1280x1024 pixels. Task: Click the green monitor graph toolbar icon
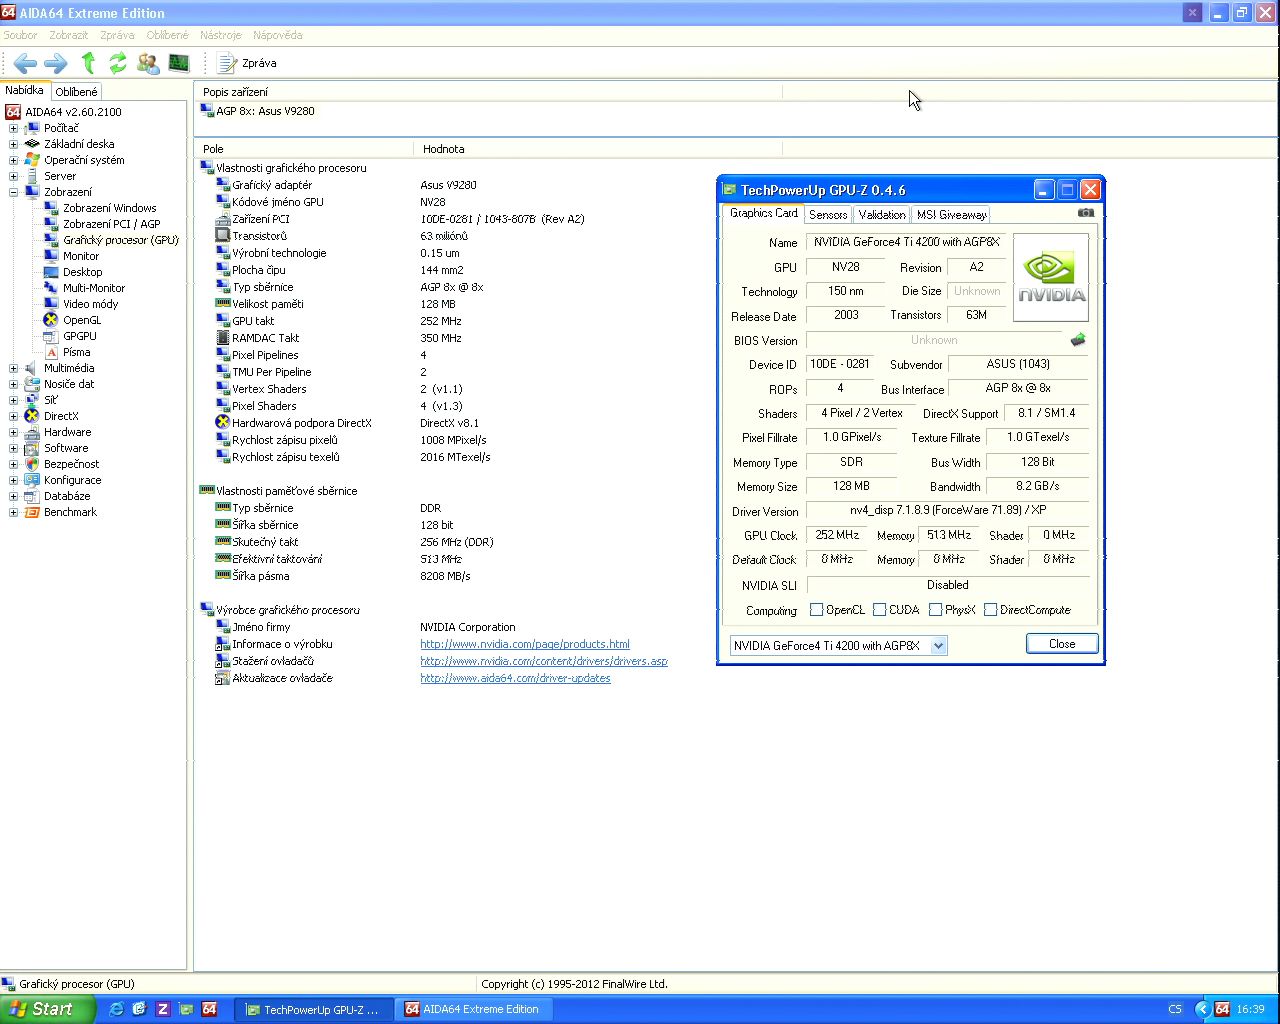click(179, 63)
